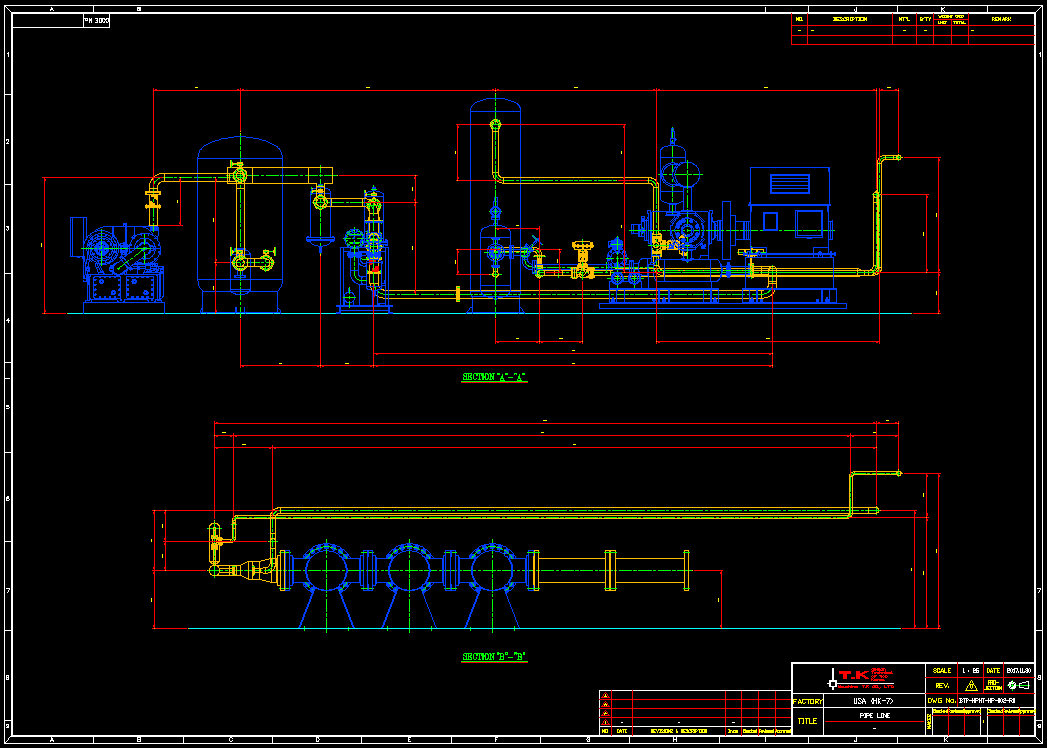The width and height of the screenshot is (1047, 748).
Task: Select the revision triangle beside REV.
Action: pyautogui.click(x=969, y=686)
